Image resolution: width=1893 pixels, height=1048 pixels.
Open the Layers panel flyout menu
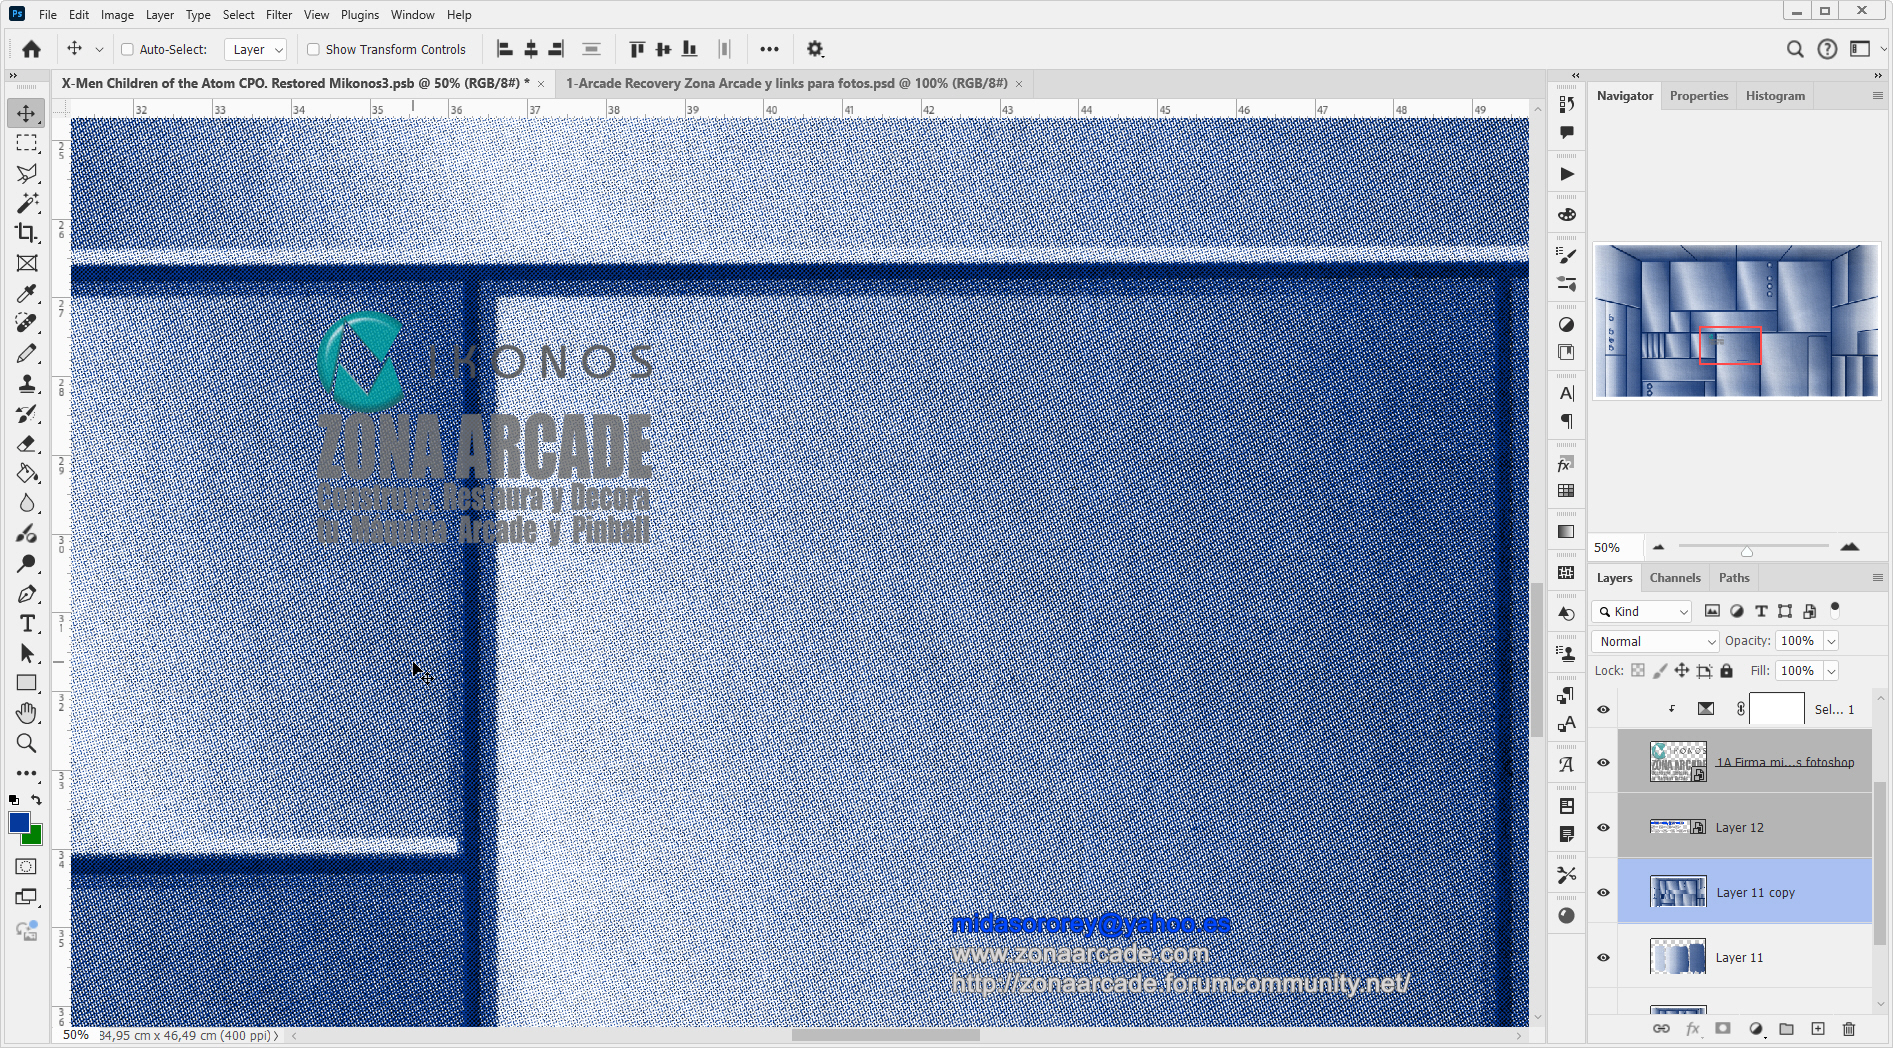click(x=1877, y=578)
